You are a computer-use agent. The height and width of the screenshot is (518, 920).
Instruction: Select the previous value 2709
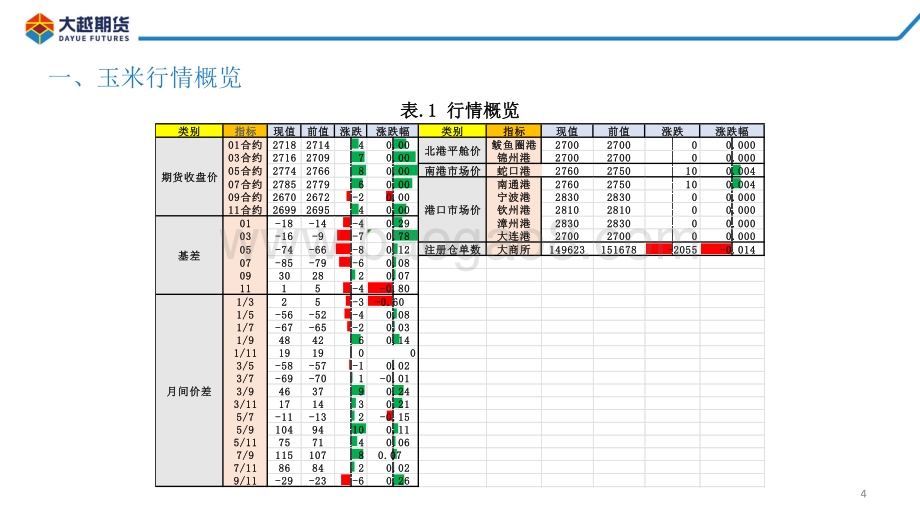coord(317,158)
